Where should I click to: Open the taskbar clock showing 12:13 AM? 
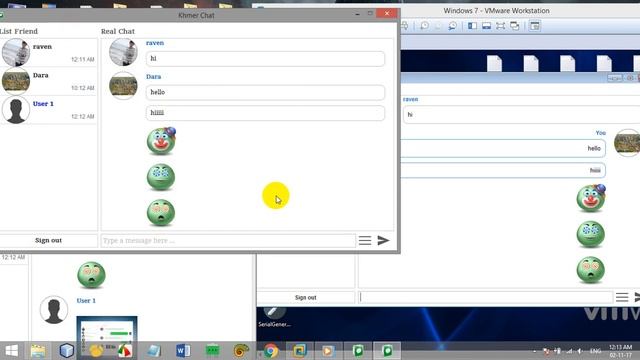pyautogui.click(x=620, y=351)
